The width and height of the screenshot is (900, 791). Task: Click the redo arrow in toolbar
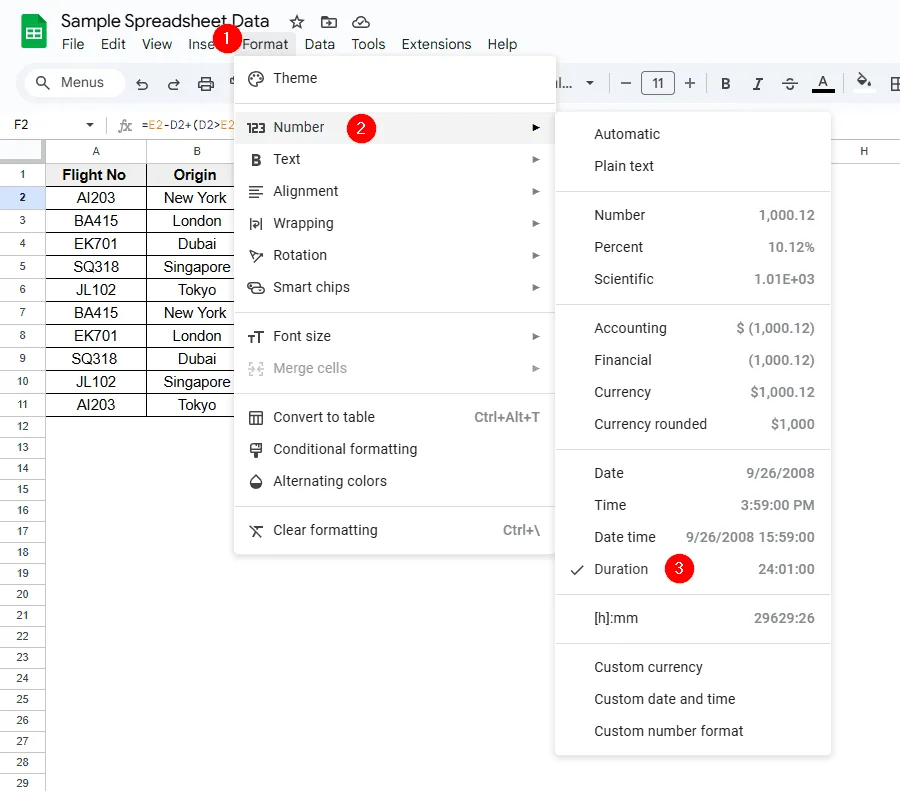[174, 84]
